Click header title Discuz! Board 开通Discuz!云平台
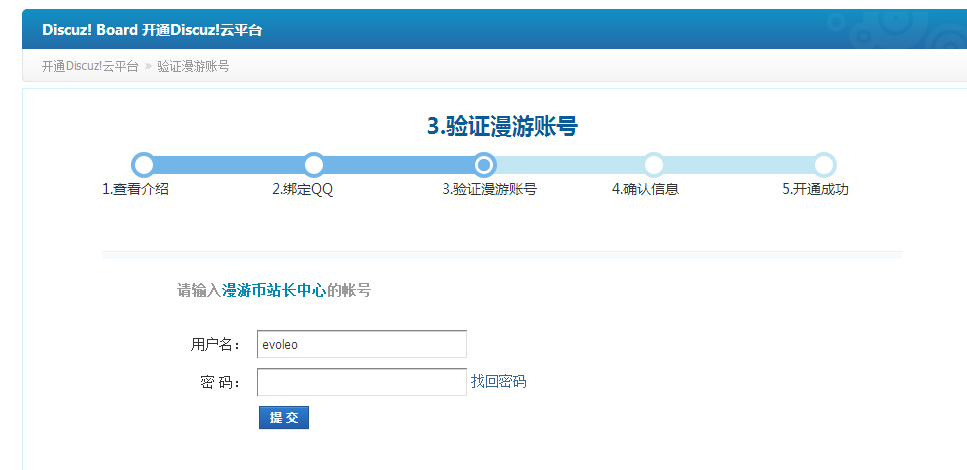This screenshot has width=967, height=470. pos(152,30)
